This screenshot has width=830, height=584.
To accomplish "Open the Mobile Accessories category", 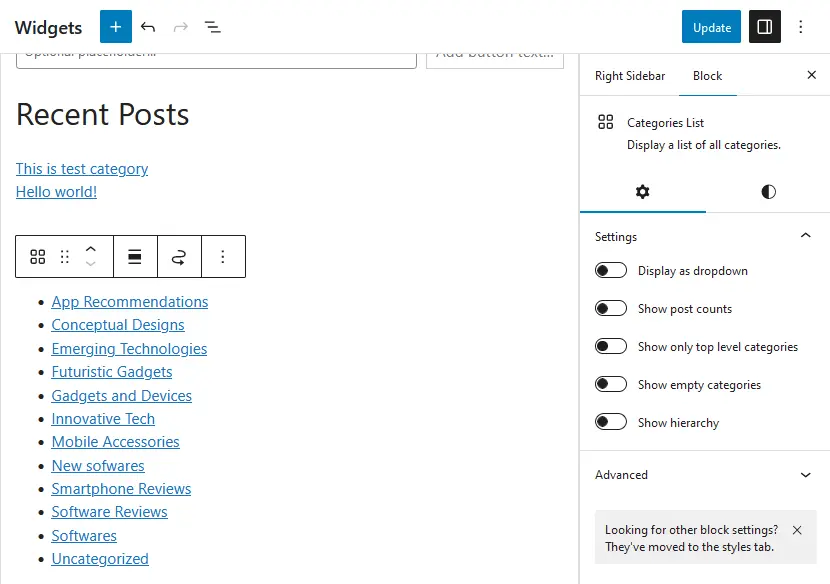I will point(115,442).
